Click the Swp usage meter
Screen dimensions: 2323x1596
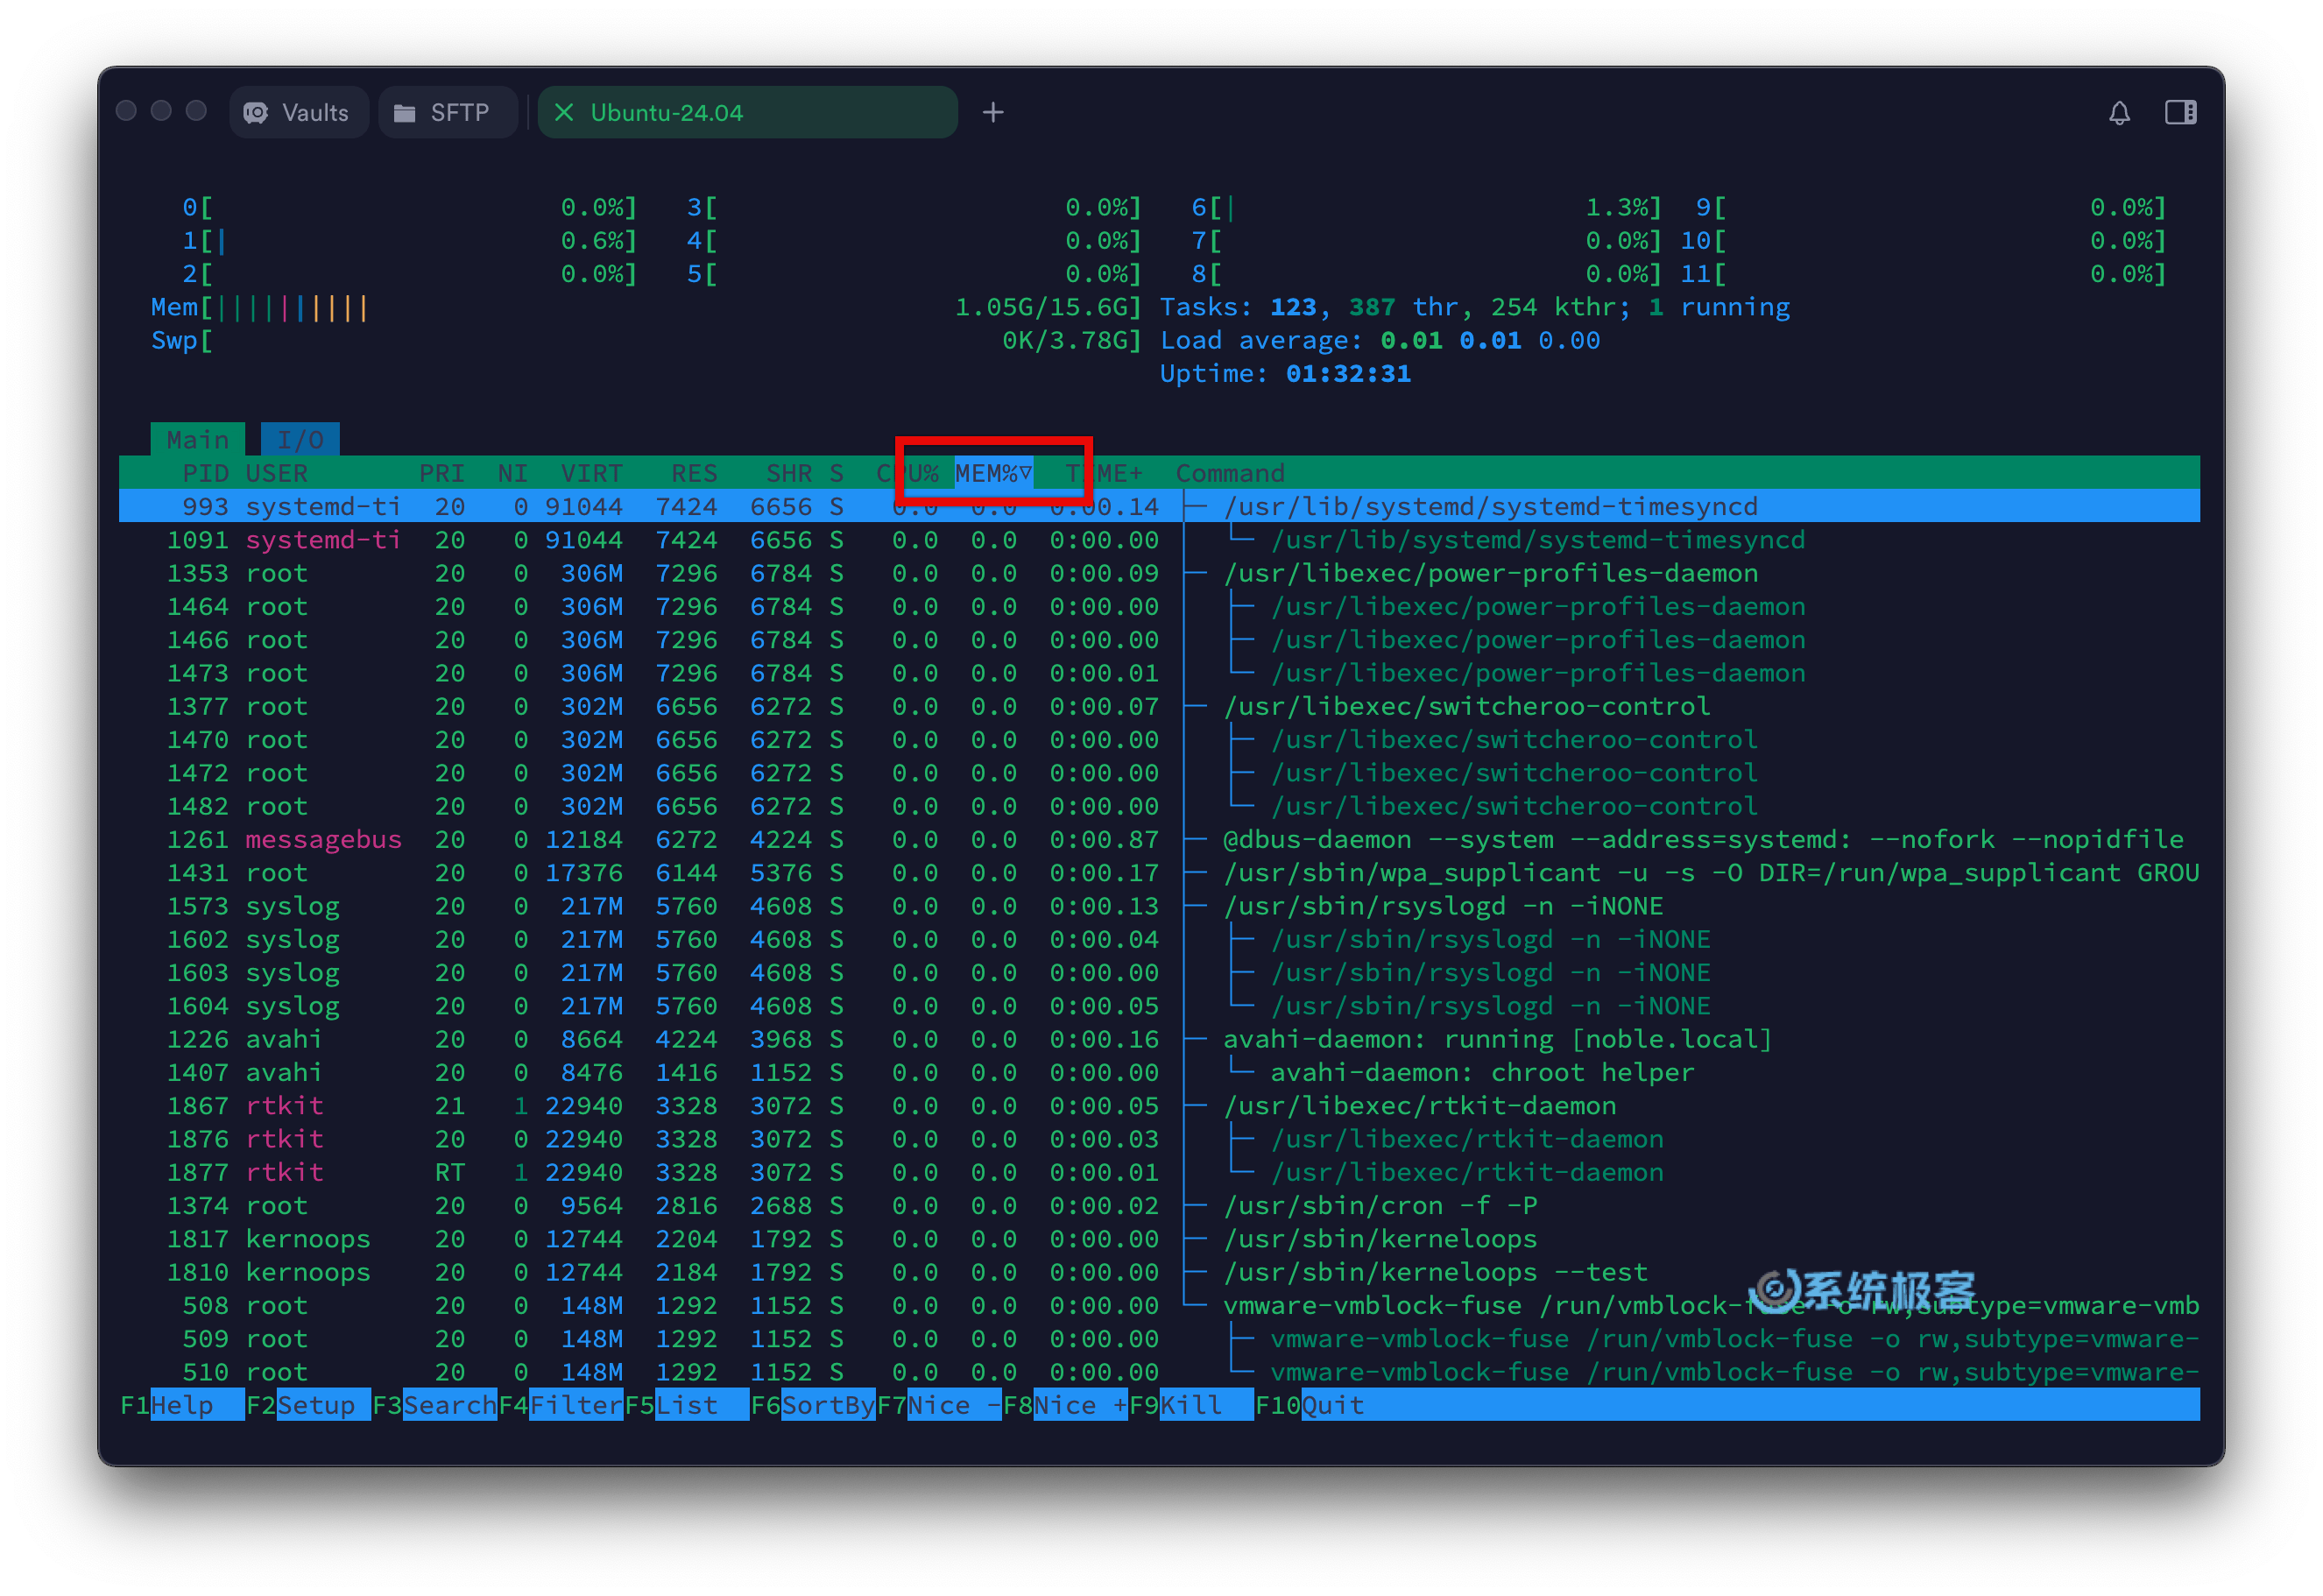[646, 340]
